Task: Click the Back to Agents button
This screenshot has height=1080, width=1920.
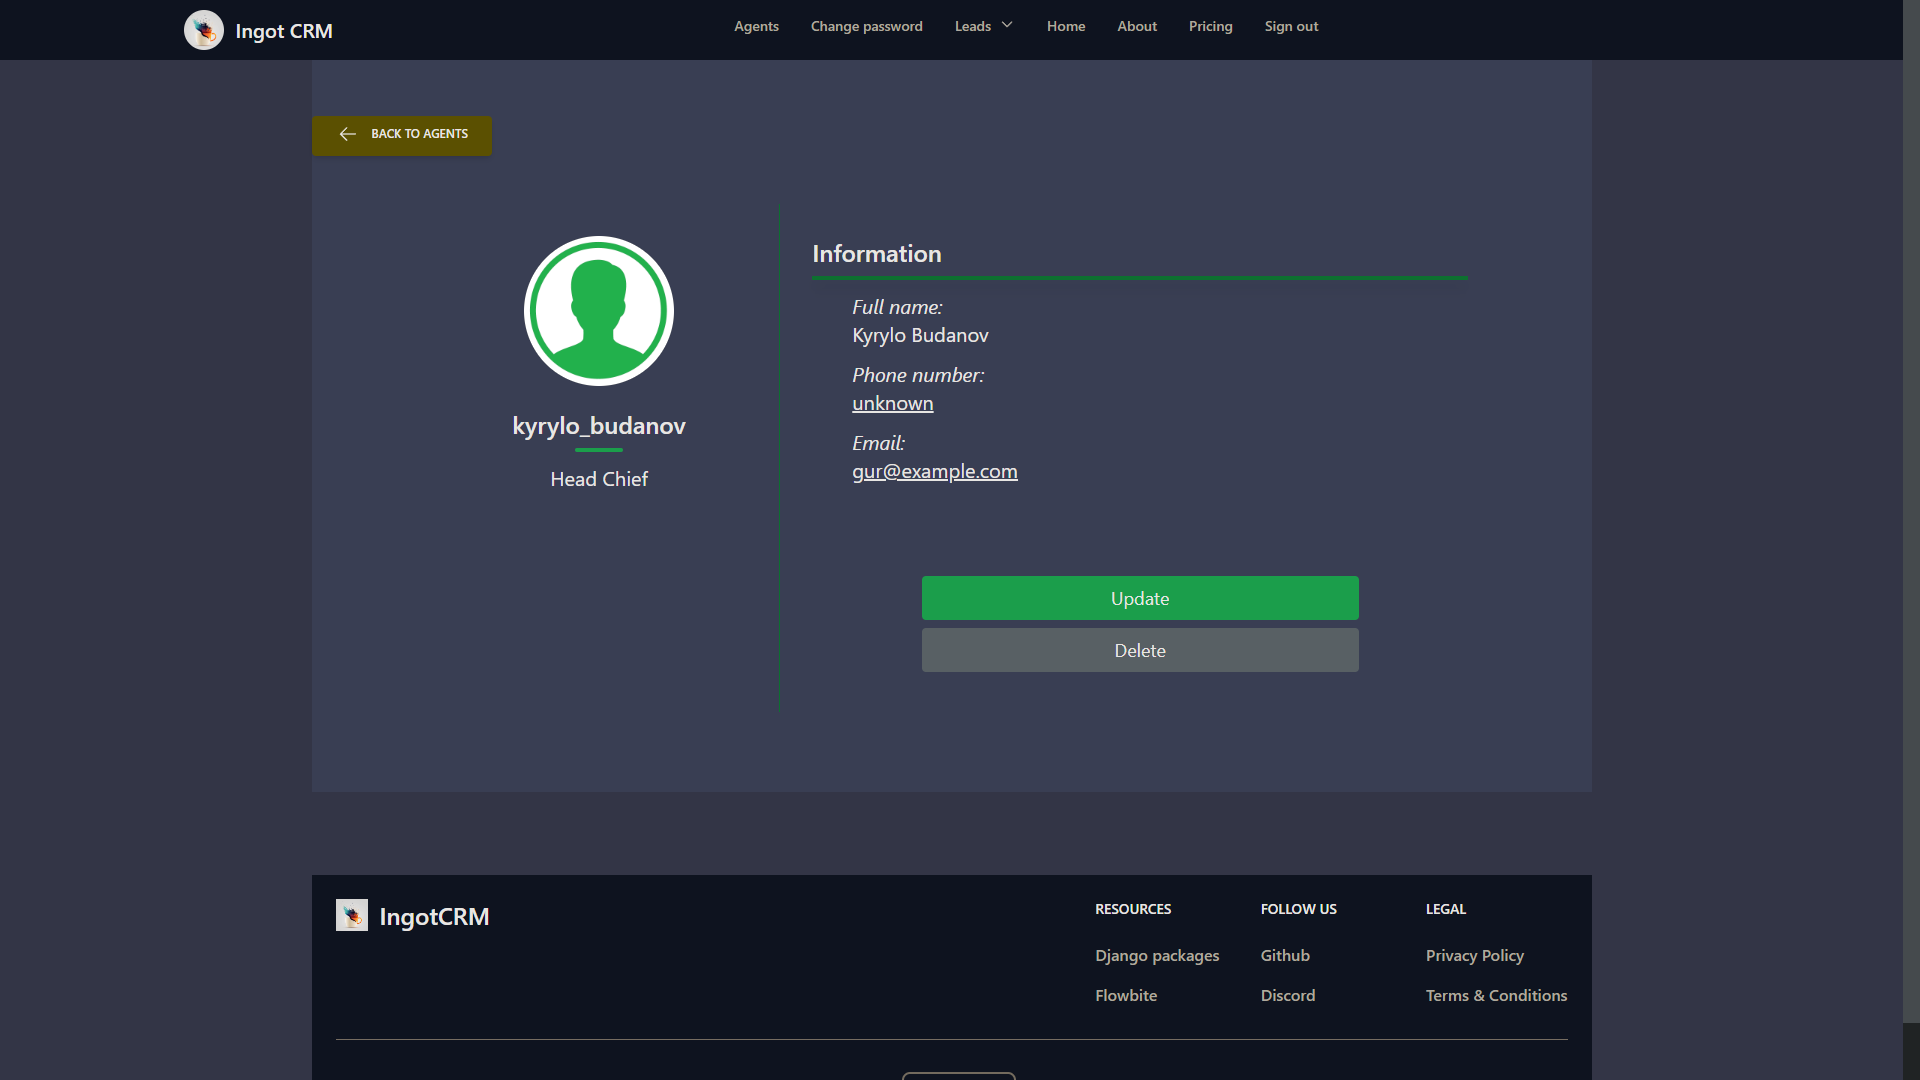Action: (402, 135)
